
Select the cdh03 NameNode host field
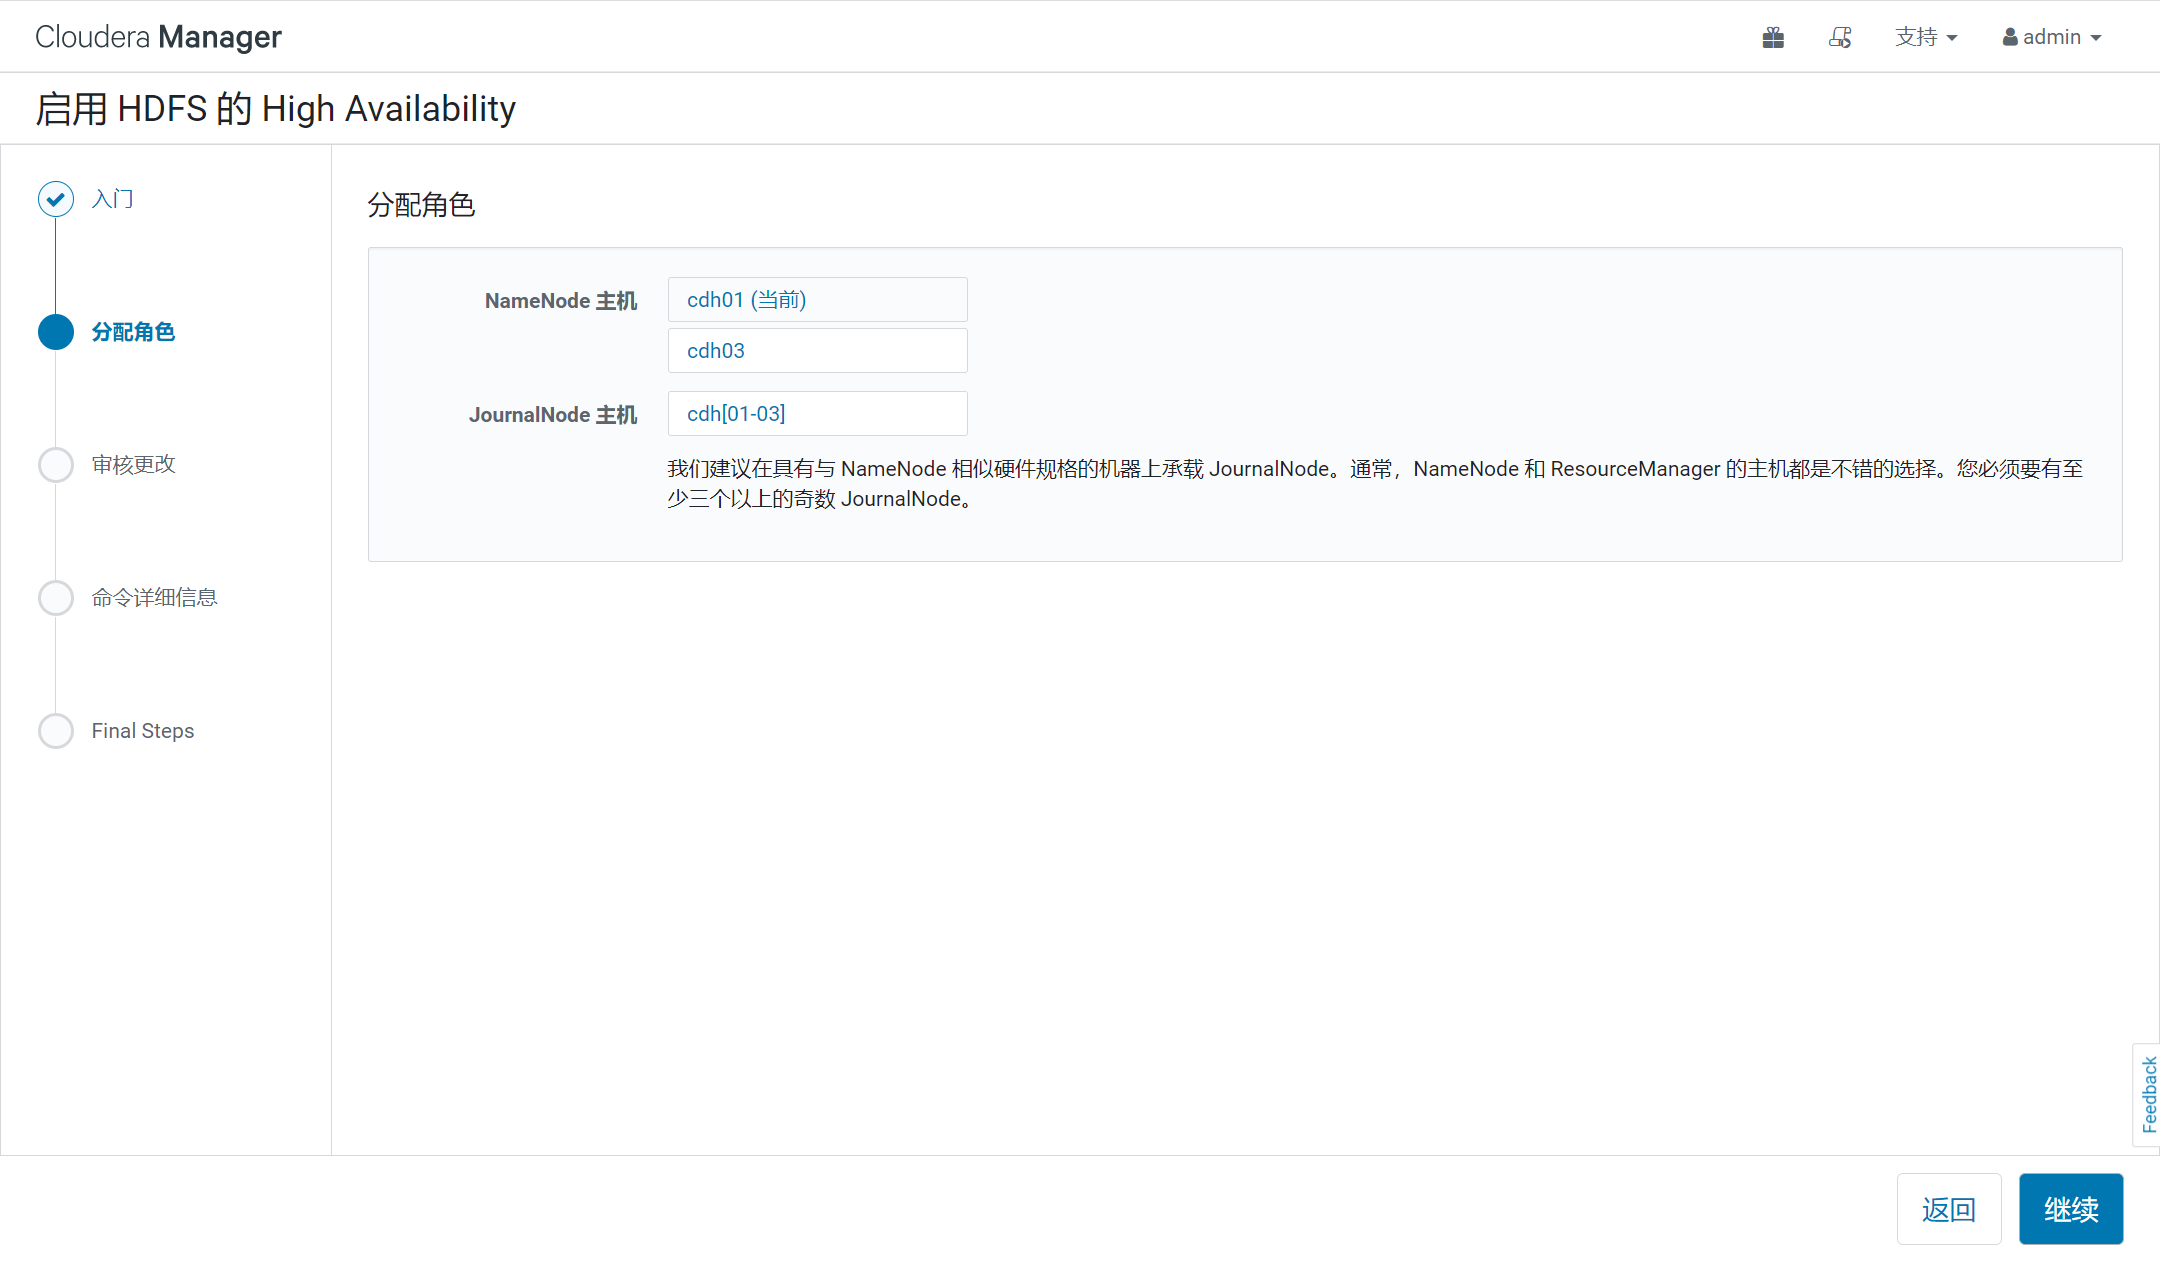point(817,351)
